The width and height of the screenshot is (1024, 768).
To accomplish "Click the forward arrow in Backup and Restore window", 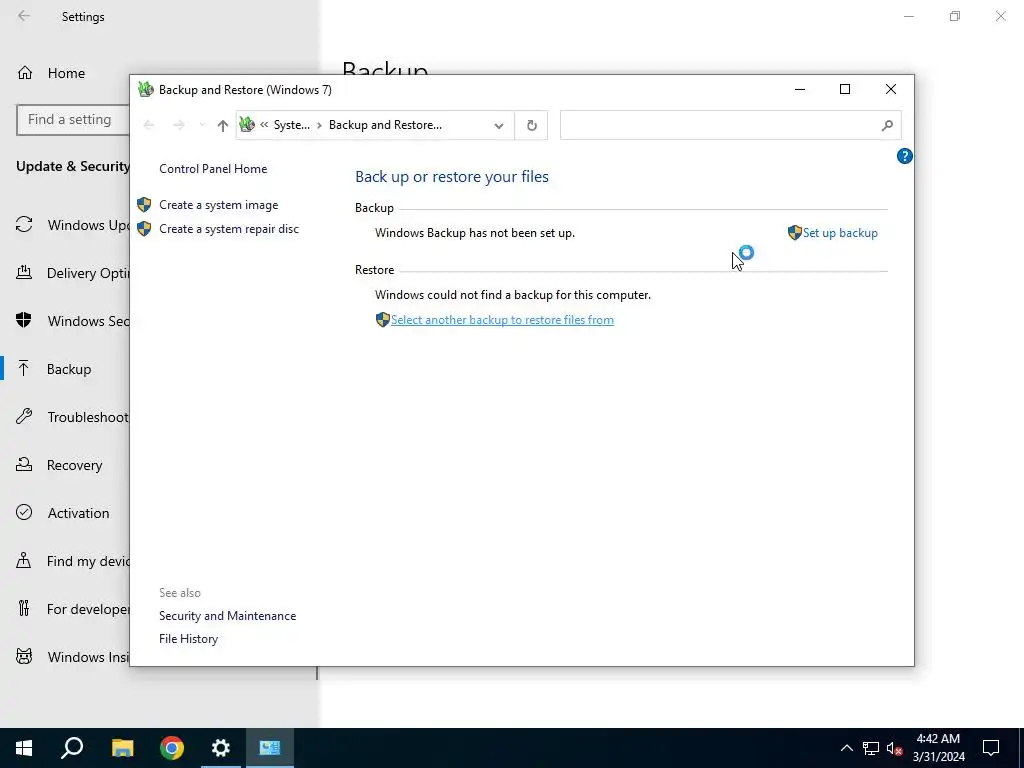I will pos(179,125).
